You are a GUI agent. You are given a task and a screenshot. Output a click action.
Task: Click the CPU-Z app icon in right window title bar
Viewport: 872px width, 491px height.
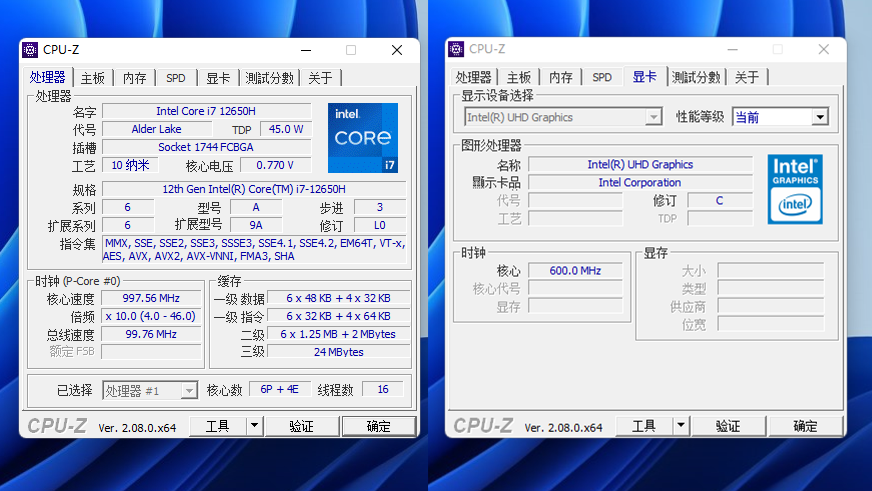(x=456, y=49)
